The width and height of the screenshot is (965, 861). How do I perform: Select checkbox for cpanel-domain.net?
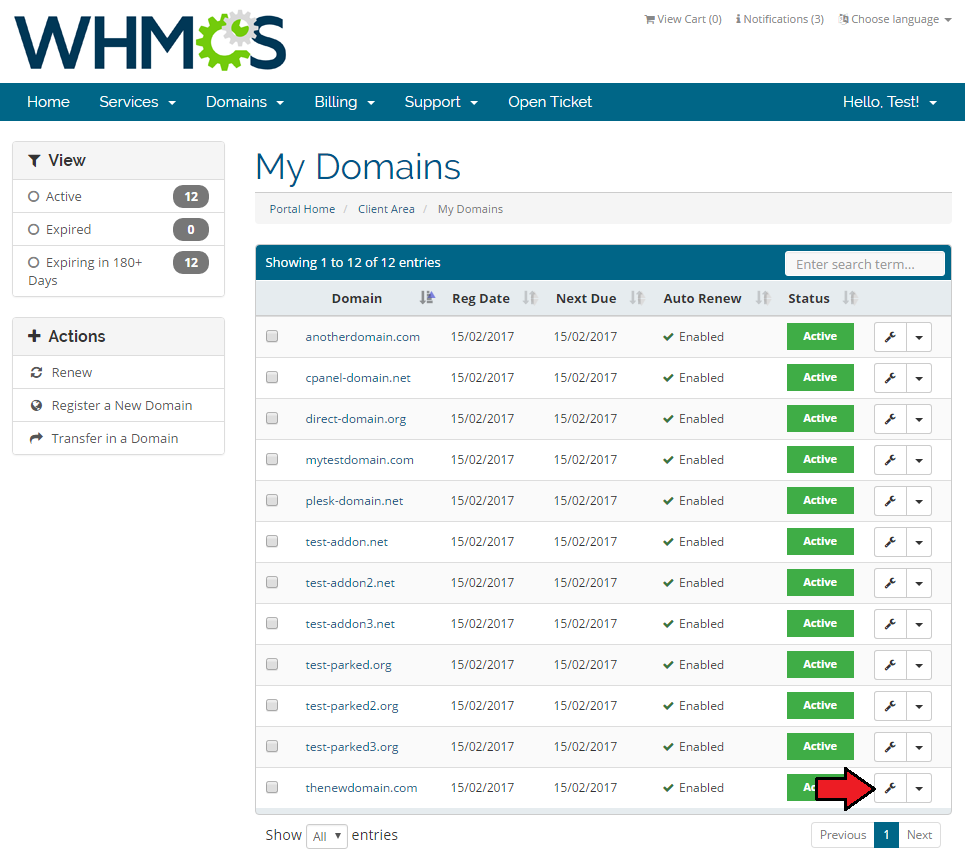click(272, 377)
